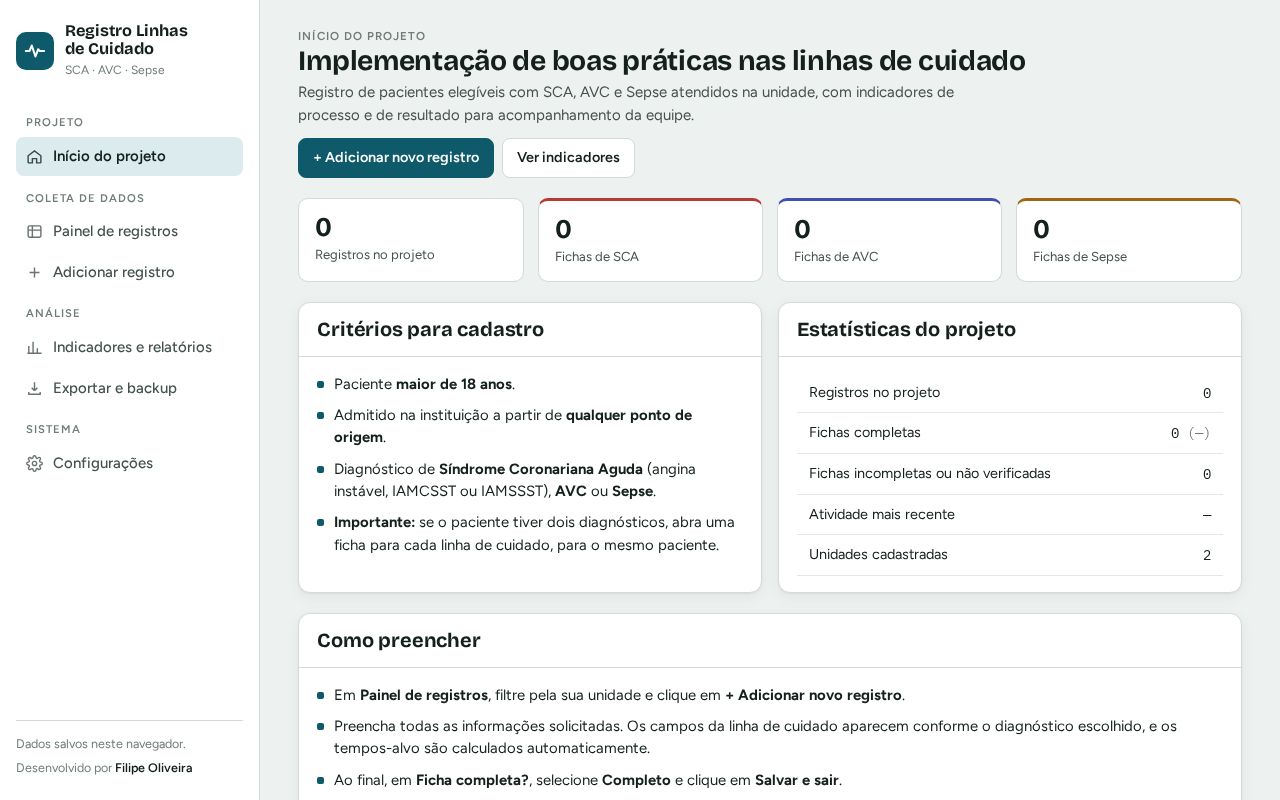The width and height of the screenshot is (1280, 800).
Task: Open Exportar e backup page
Action: pos(129,389)
